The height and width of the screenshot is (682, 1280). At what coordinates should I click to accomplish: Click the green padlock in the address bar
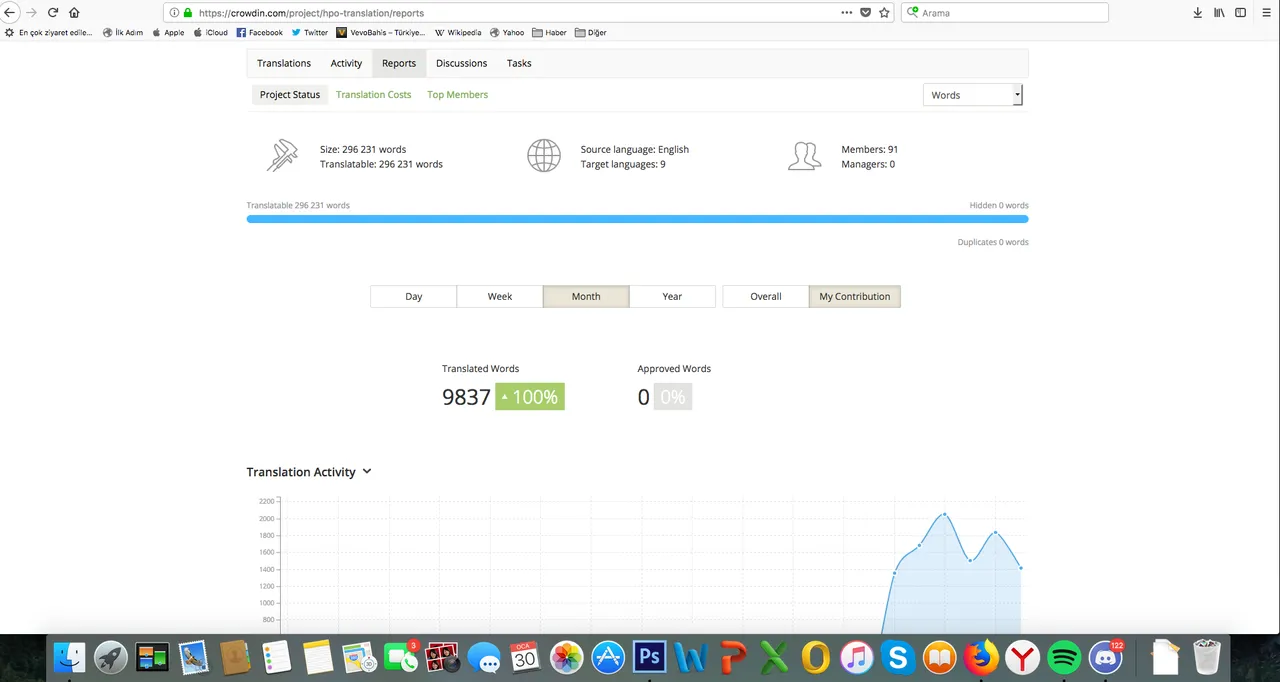(x=187, y=13)
